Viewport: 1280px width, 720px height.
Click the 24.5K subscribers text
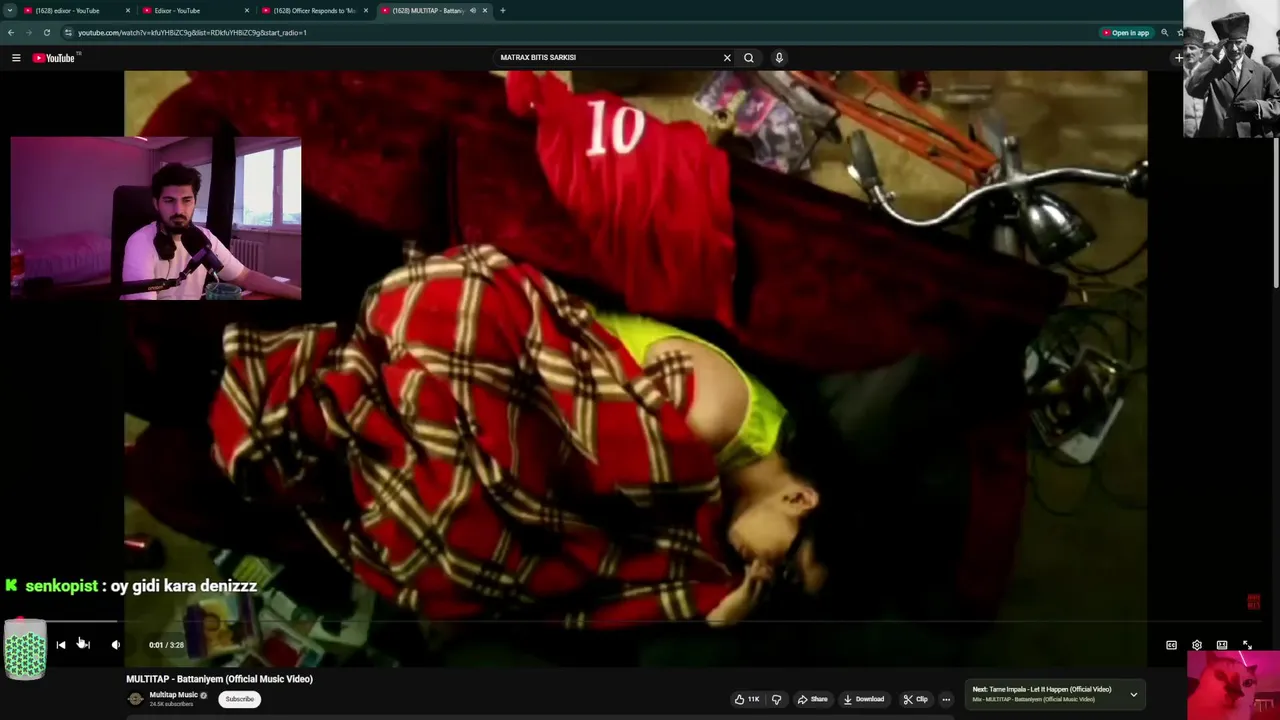click(171, 704)
